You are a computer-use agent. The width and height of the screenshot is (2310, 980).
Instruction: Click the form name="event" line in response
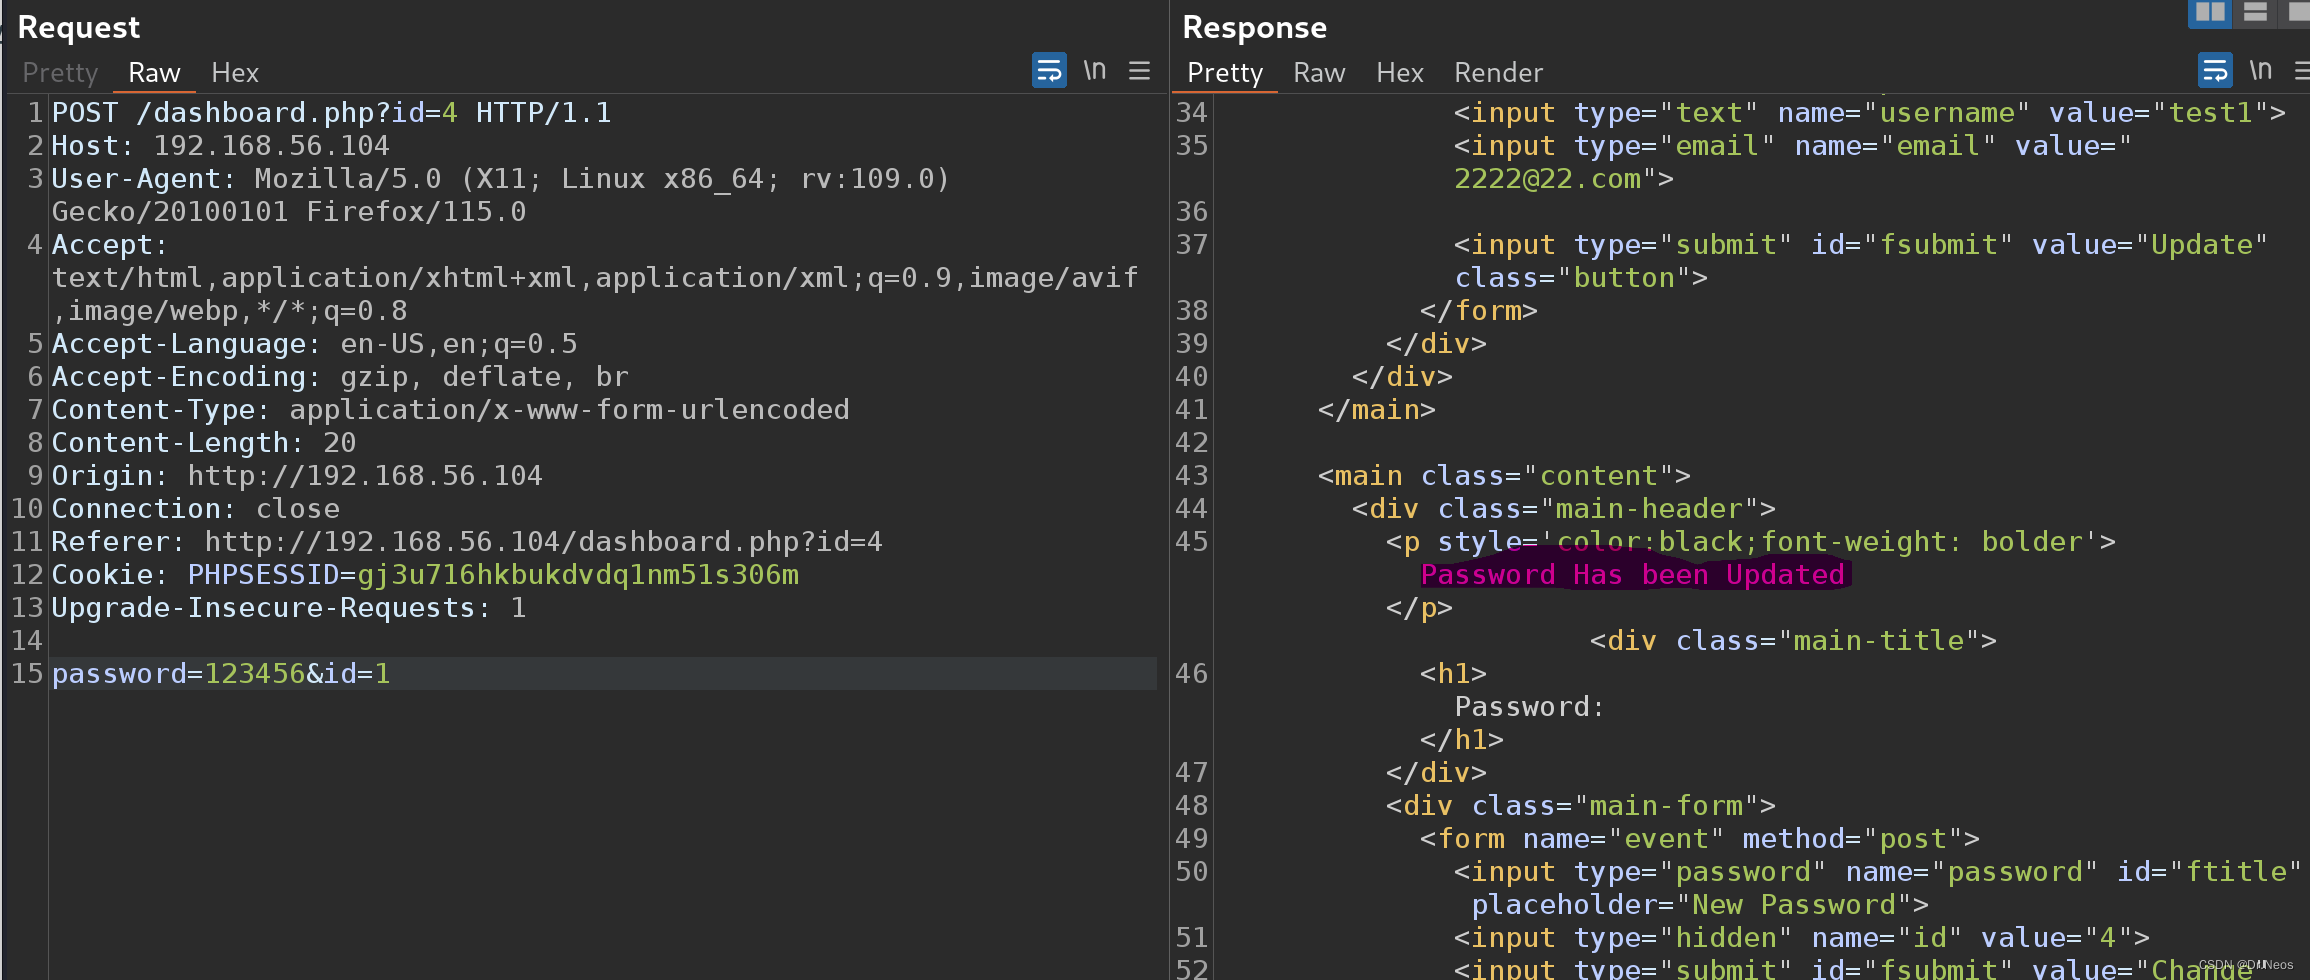[x=1700, y=839]
